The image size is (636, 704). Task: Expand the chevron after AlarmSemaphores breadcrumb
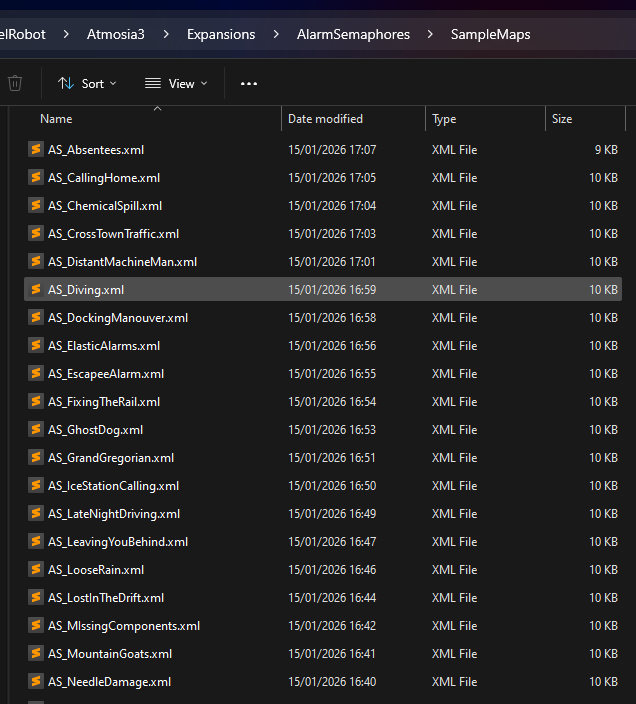coord(430,34)
